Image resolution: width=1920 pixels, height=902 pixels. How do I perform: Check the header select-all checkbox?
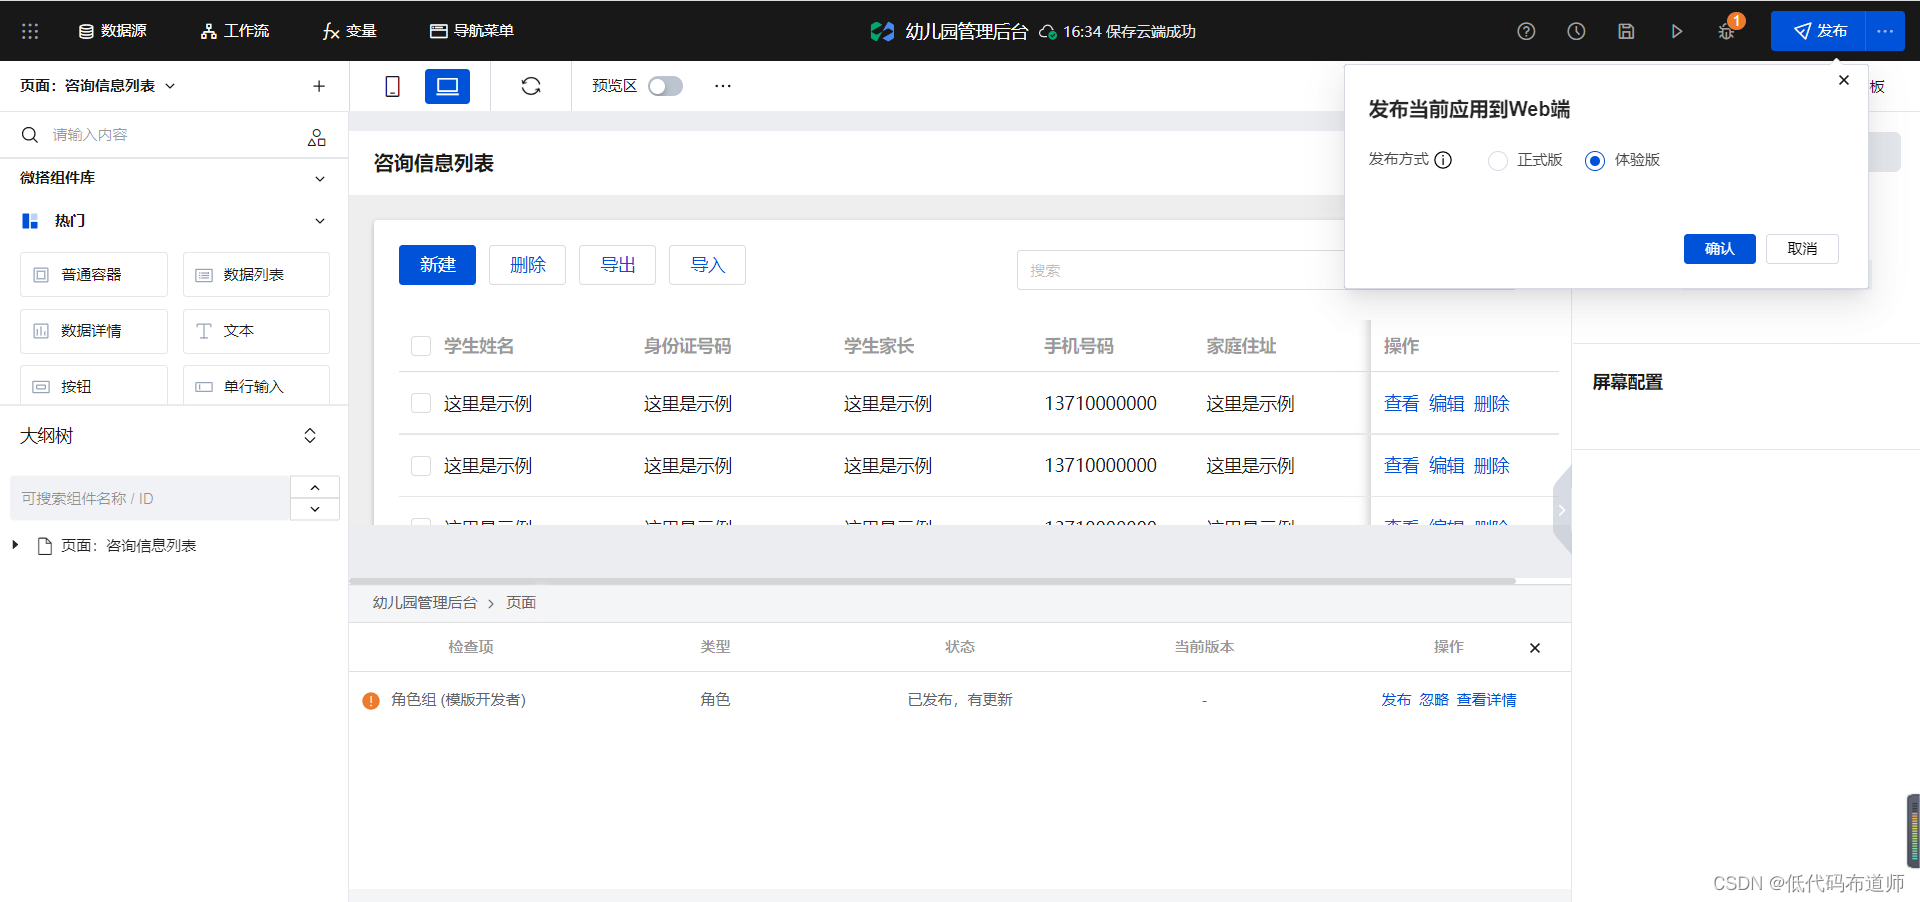pyautogui.click(x=421, y=346)
